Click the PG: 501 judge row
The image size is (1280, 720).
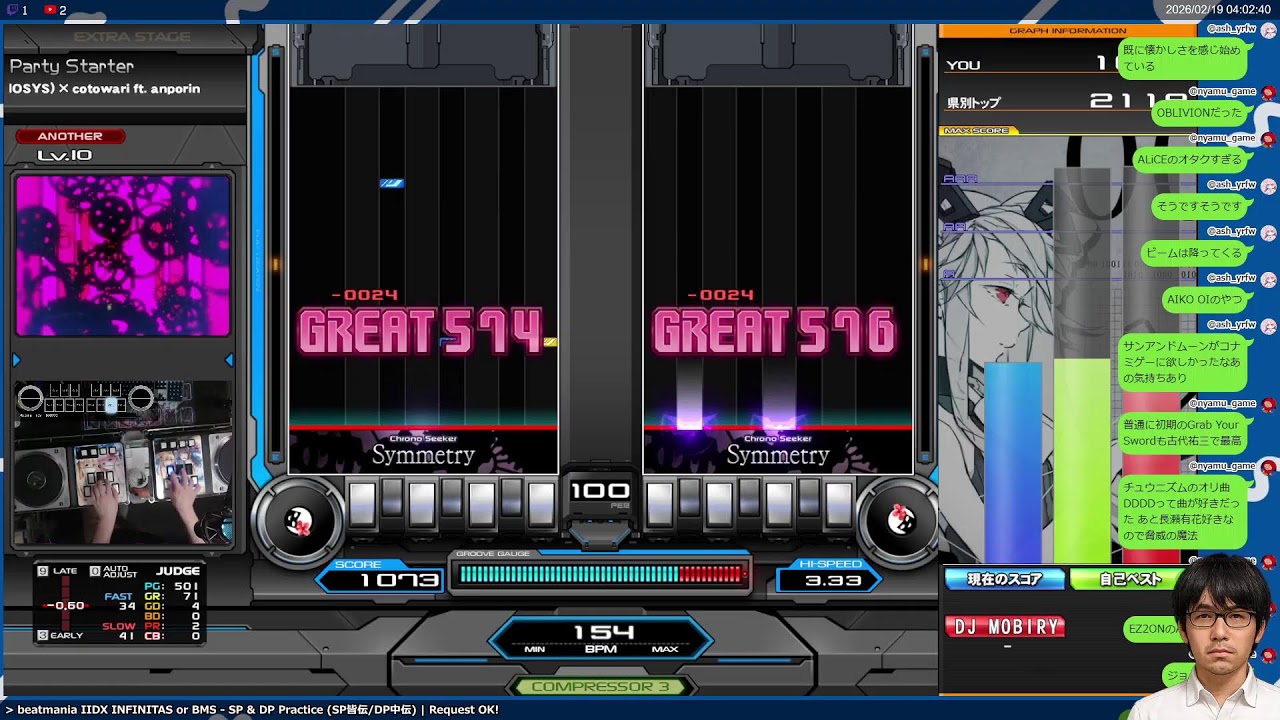pyautogui.click(x=171, y=586)
